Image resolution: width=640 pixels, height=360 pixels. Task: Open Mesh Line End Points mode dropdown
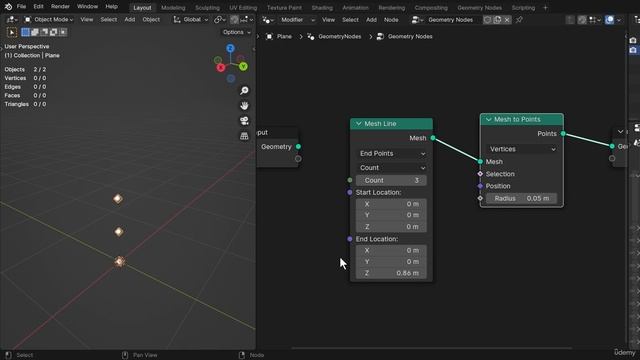(x=392, y=153)
